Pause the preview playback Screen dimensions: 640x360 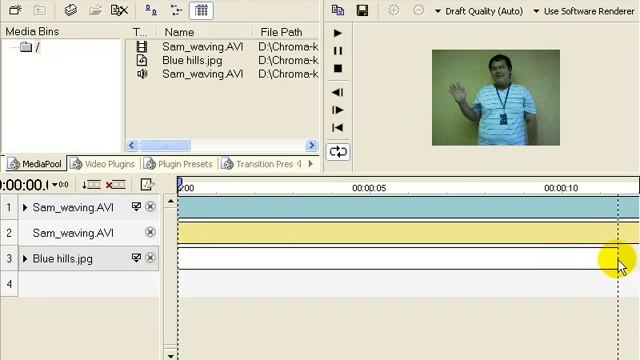pos(338,51)
